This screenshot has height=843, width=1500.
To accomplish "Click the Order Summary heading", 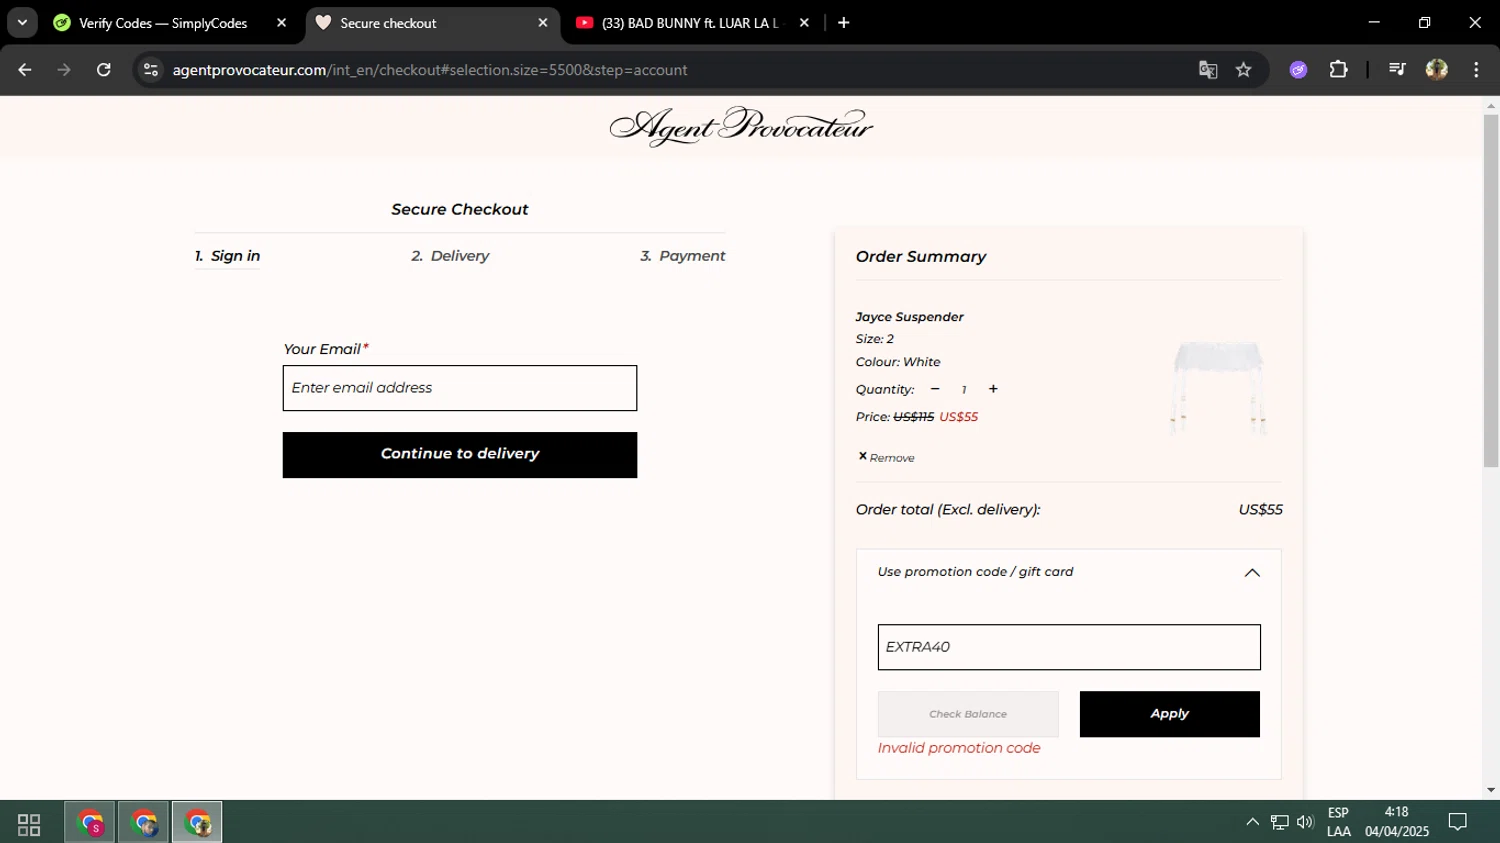I will (921, 257).
